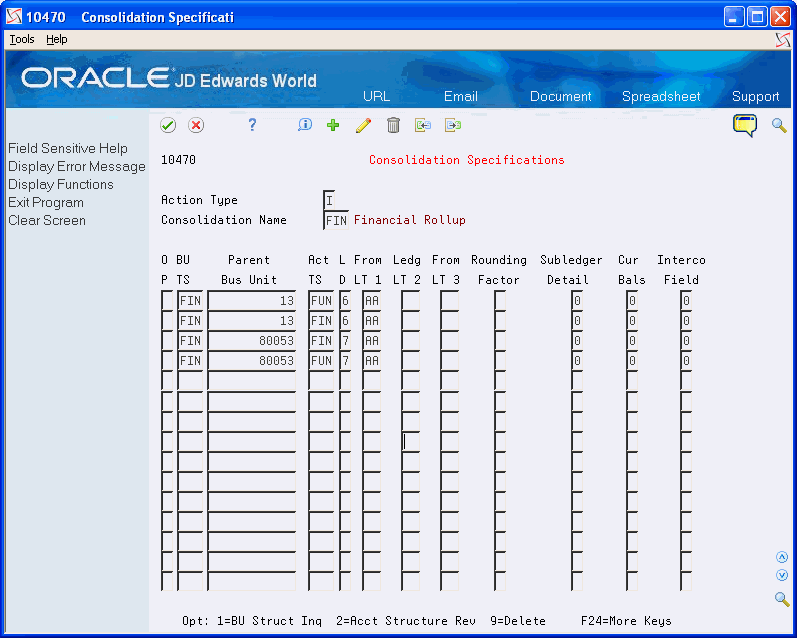Click the JD Edwards icon in menu bar
The height and width of the screenshot is (638, 797).
click(x=783, y=40)
